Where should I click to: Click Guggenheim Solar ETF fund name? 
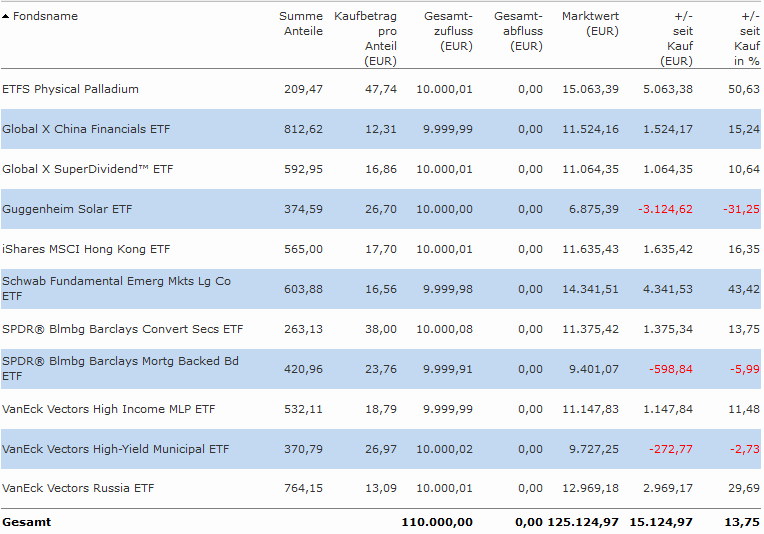point(67,209)
